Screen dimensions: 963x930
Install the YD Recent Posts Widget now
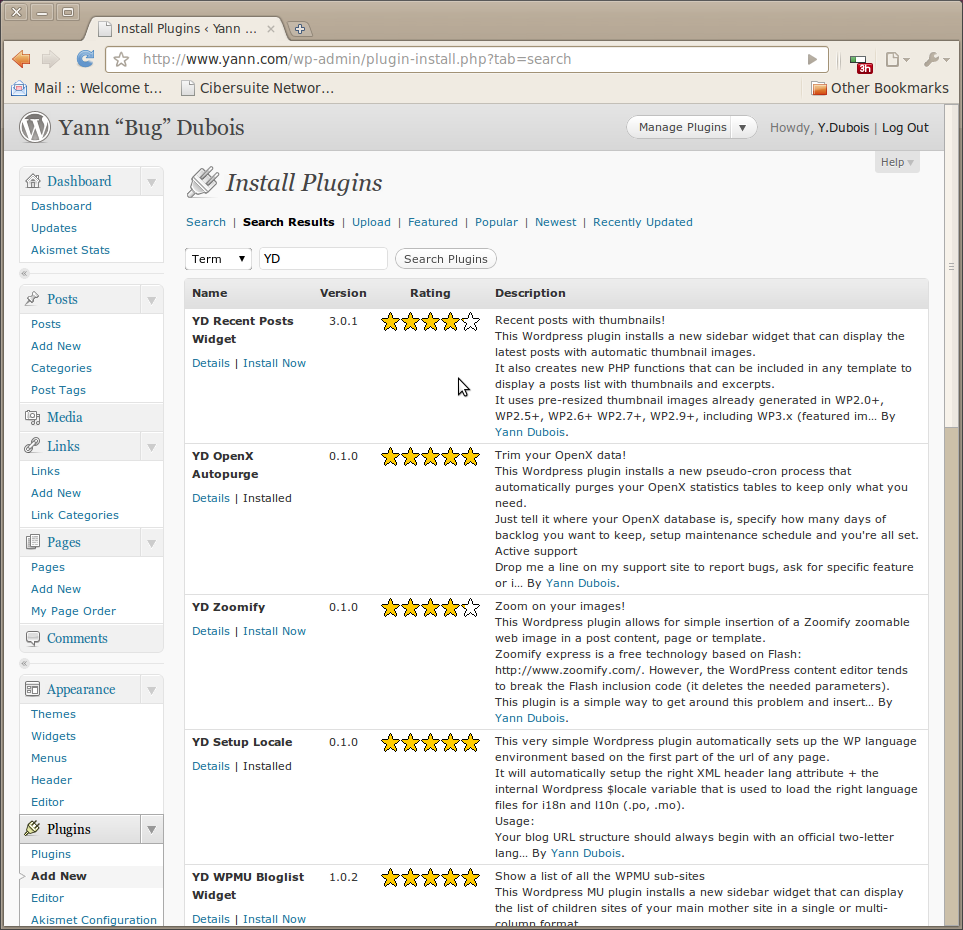pyautogui.click(x=275, y=363)
